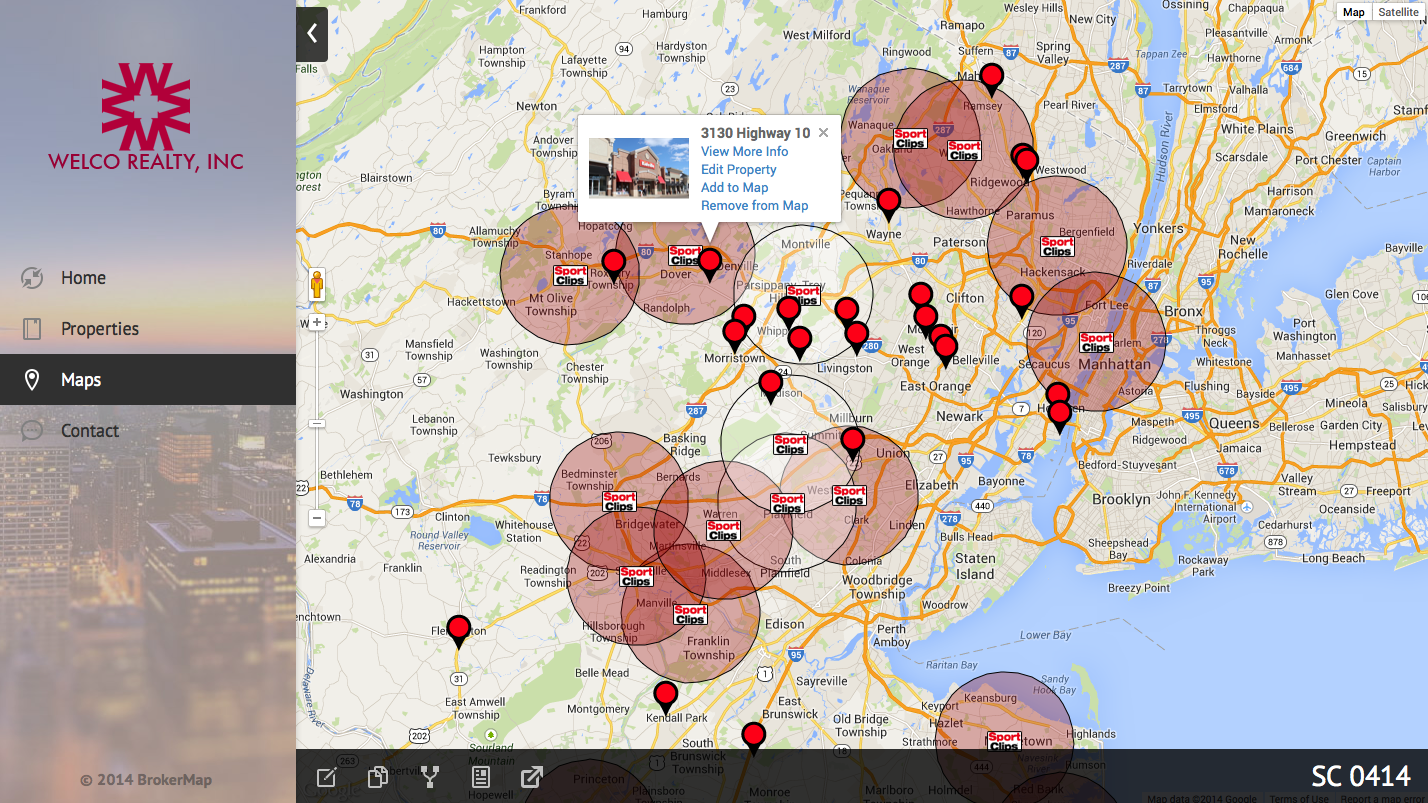Click the export external-link icon in bottom toolbar
The height and width of the screenshot is (803, 1428).
point(532,777)
